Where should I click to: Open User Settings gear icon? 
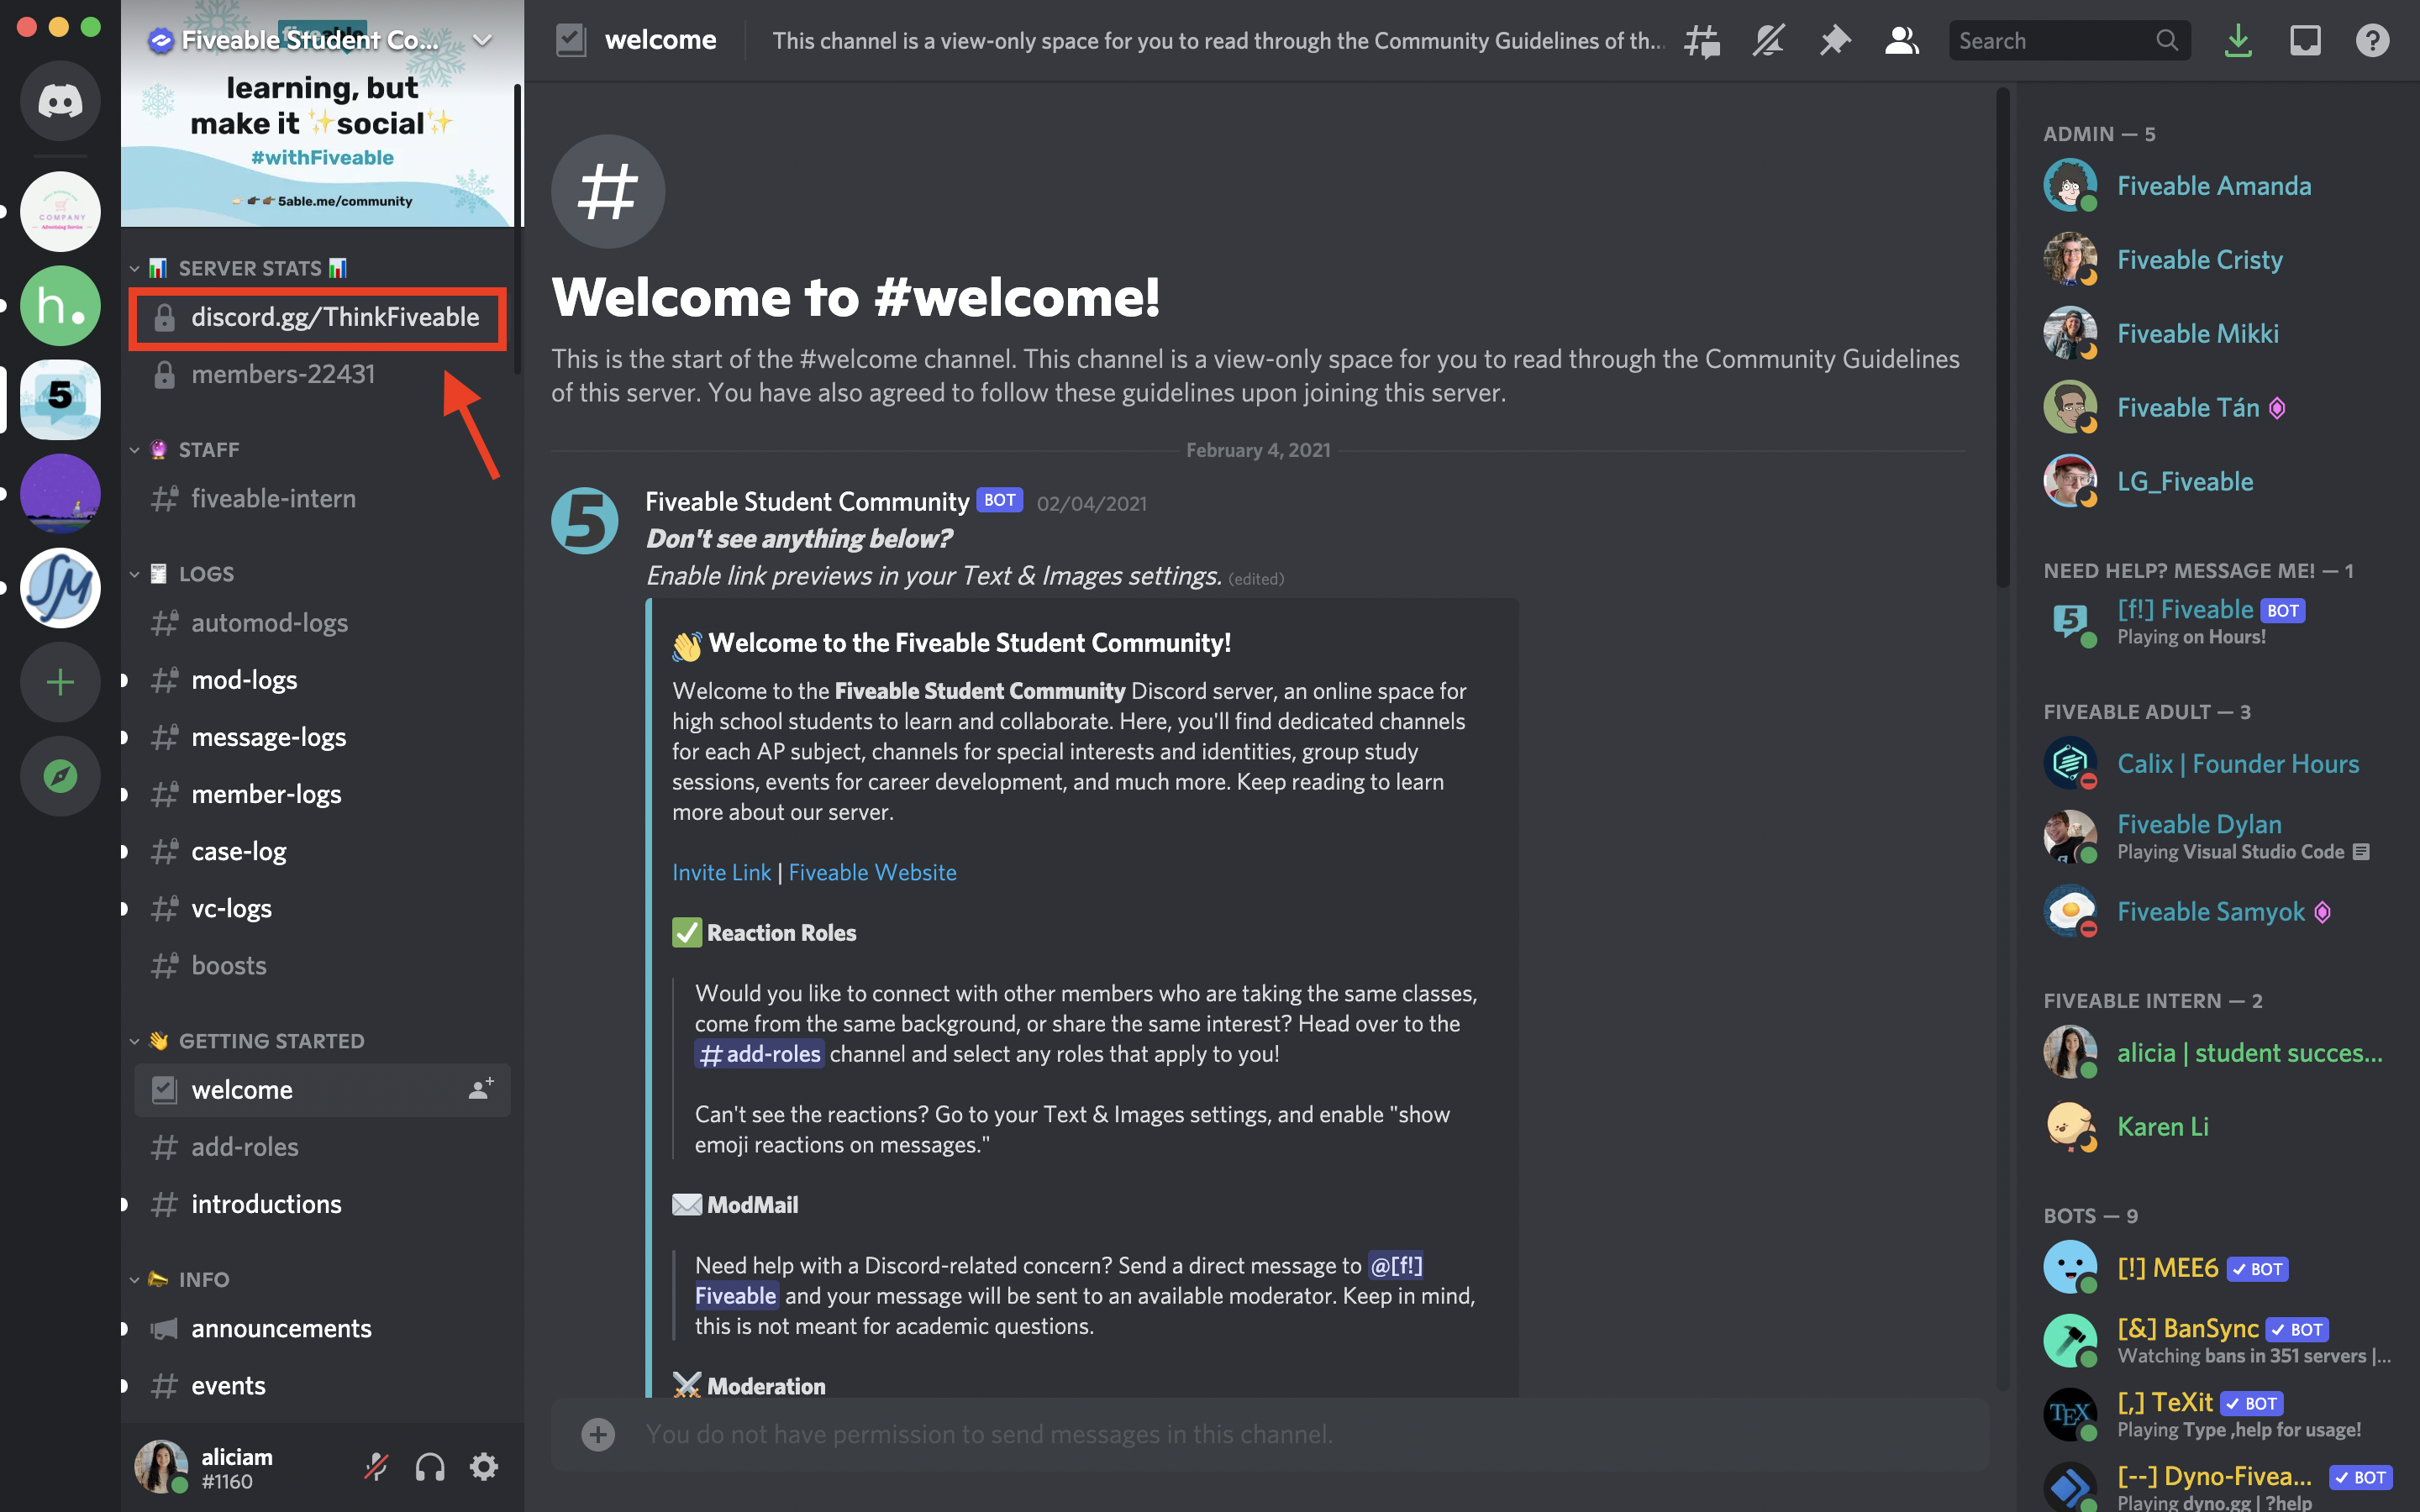pos(484,1467)
